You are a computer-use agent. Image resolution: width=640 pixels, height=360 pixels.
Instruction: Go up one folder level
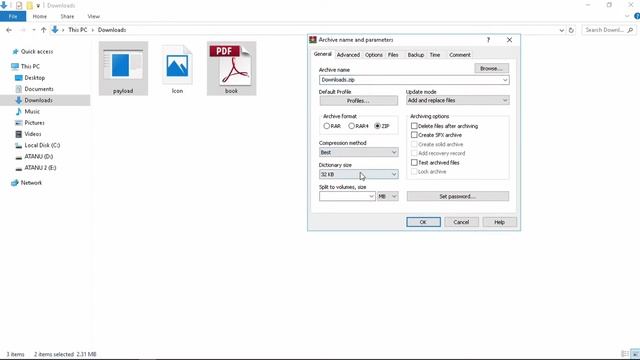(44, 30)
